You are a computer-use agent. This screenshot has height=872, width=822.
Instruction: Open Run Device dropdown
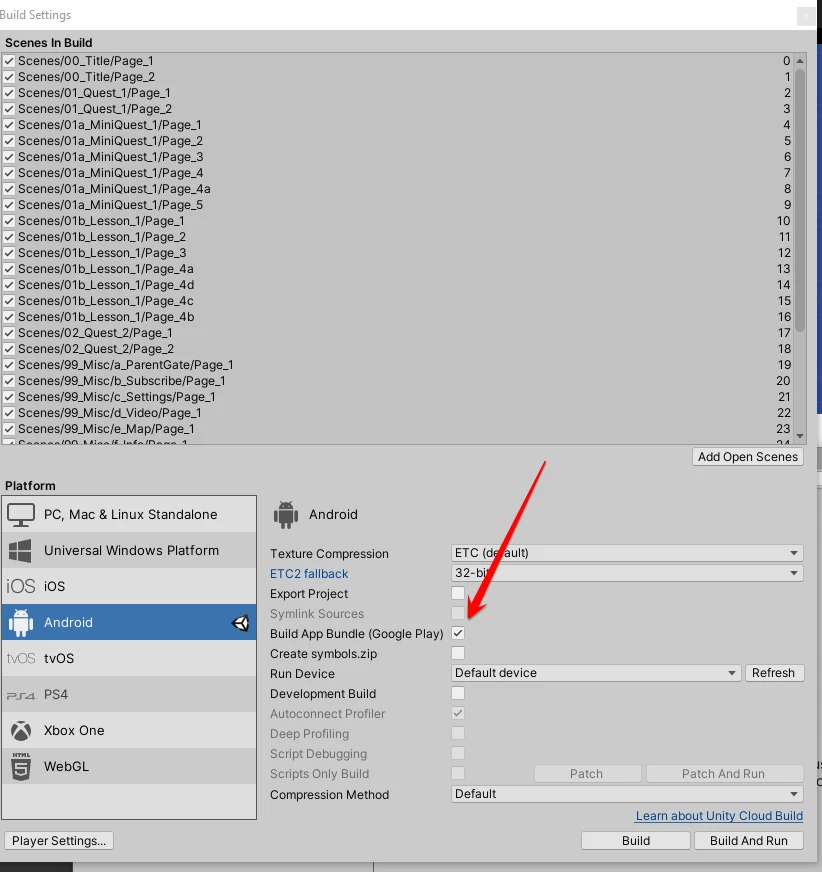click(596, 673)
